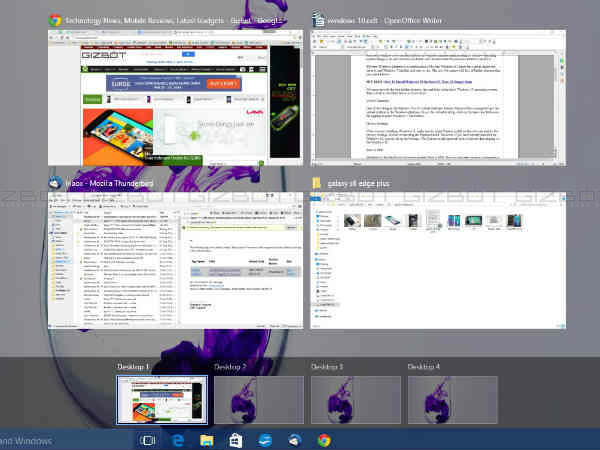Click the Technology News Google Chrome window title
The height and width of the screenshot is (450, 600).
click(176, 21)
